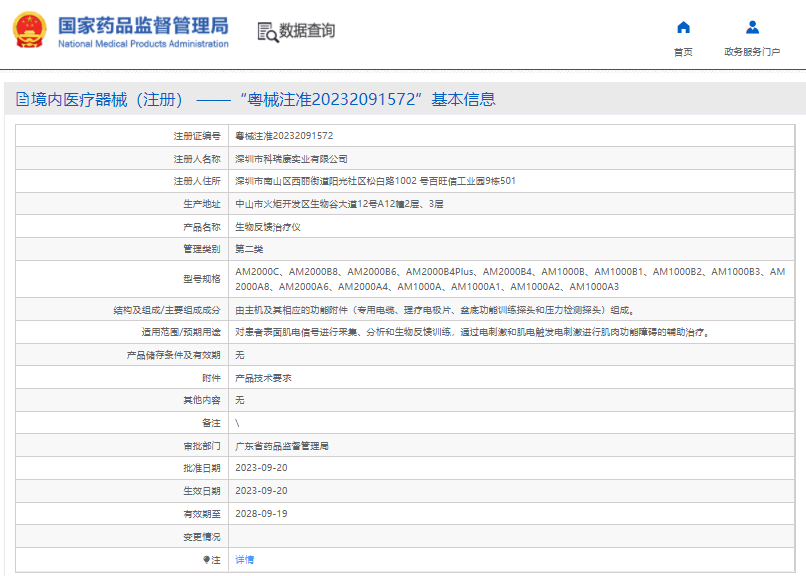Screen dimensions: 806x576
Task: Click the 首页 text link
Action: click(683, 52)
